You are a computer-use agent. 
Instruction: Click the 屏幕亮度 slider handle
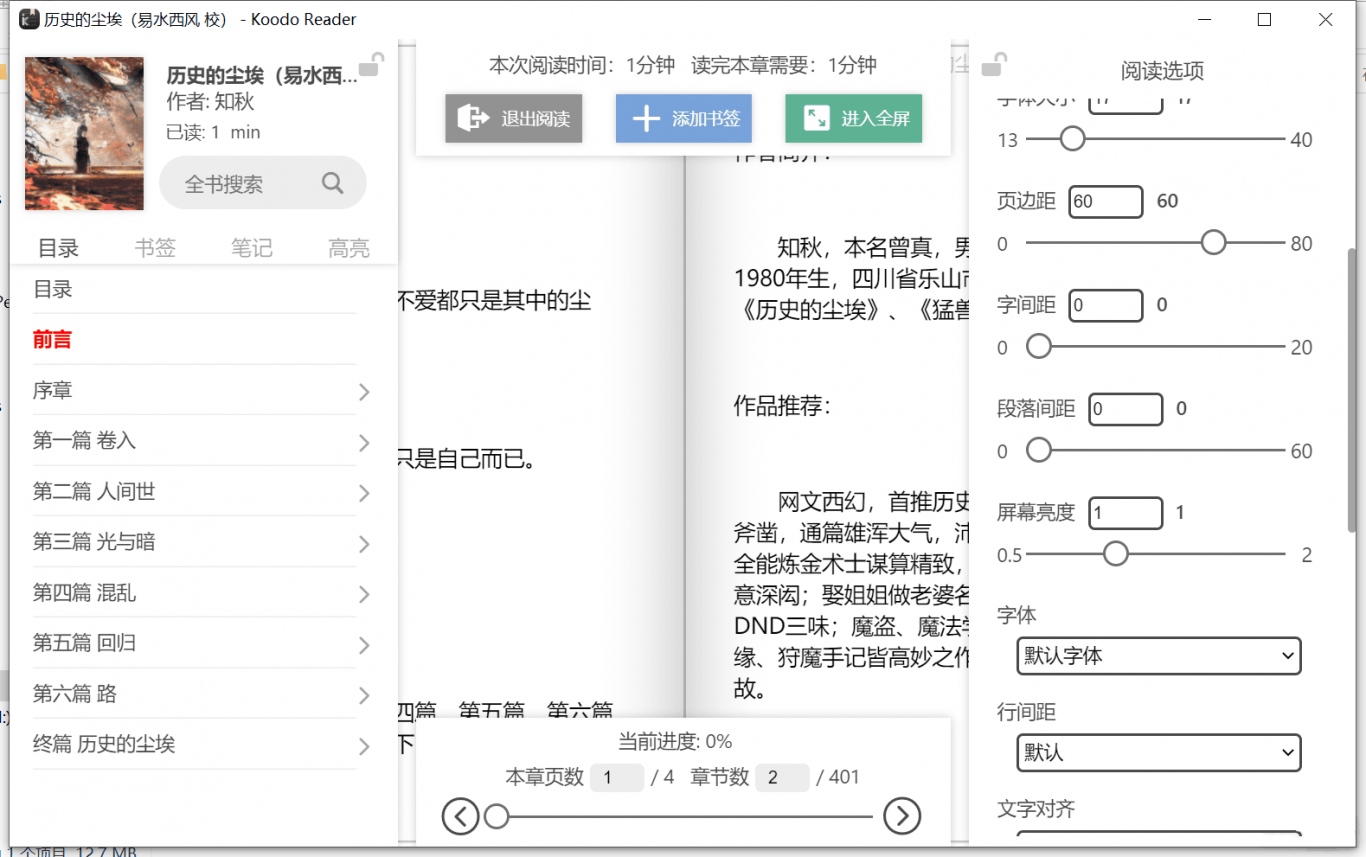point(1115,554)
